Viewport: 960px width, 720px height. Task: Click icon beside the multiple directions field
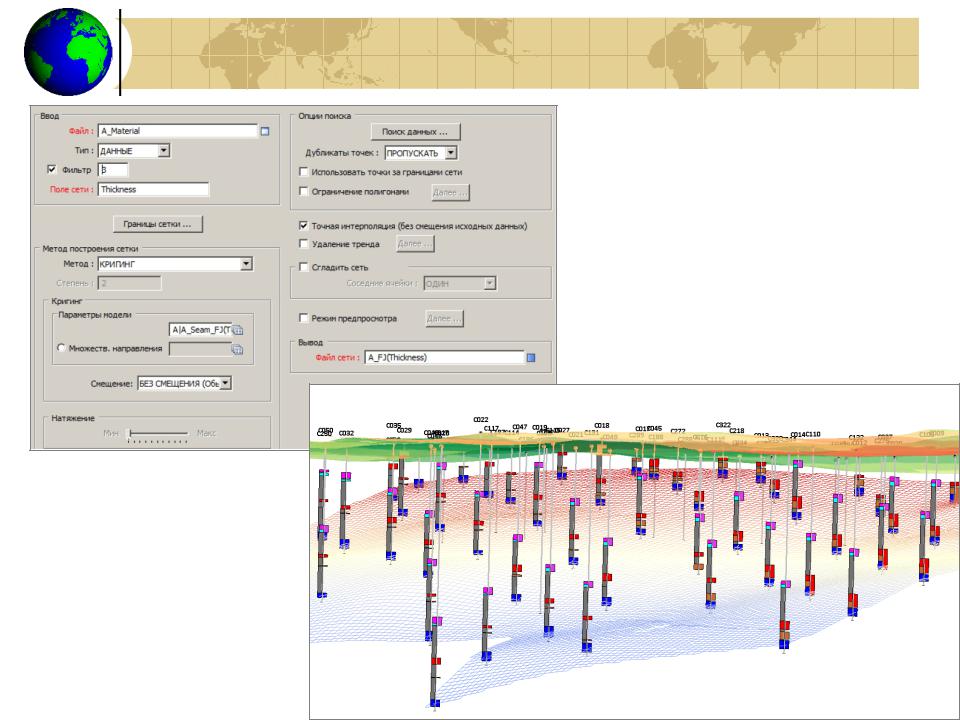click(x=237, y=349)
